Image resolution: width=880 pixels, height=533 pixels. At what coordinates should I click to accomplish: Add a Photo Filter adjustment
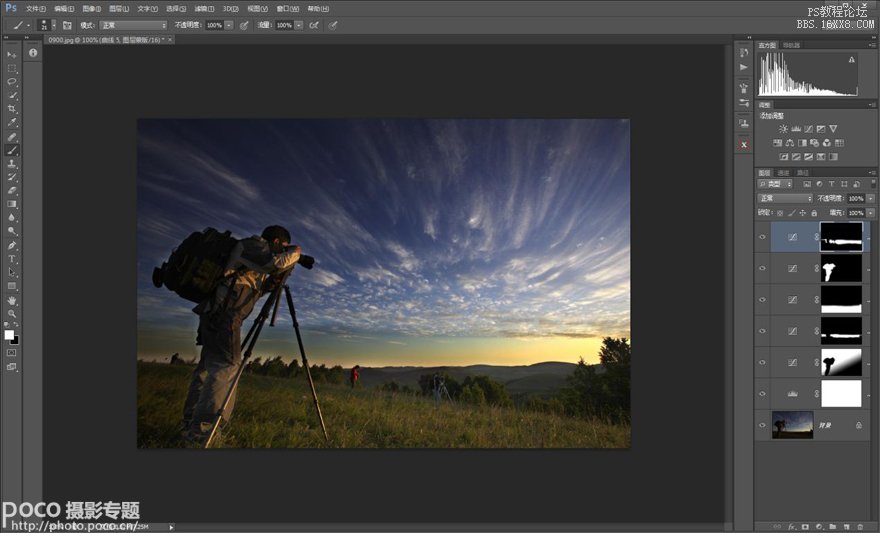814,143
